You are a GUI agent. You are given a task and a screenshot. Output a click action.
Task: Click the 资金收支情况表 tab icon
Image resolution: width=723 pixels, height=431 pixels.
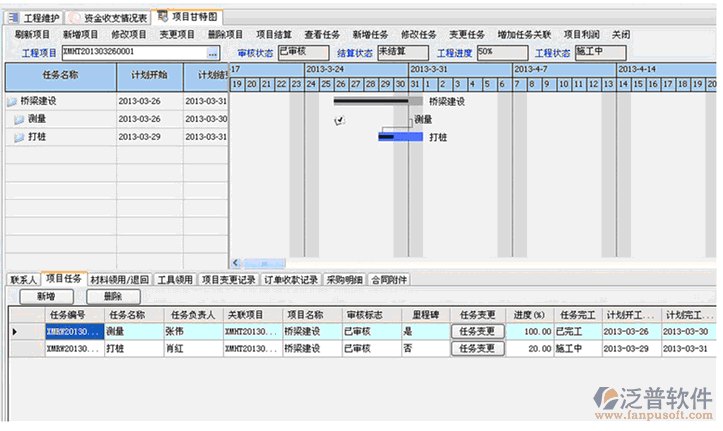click(x=74, y=17)
